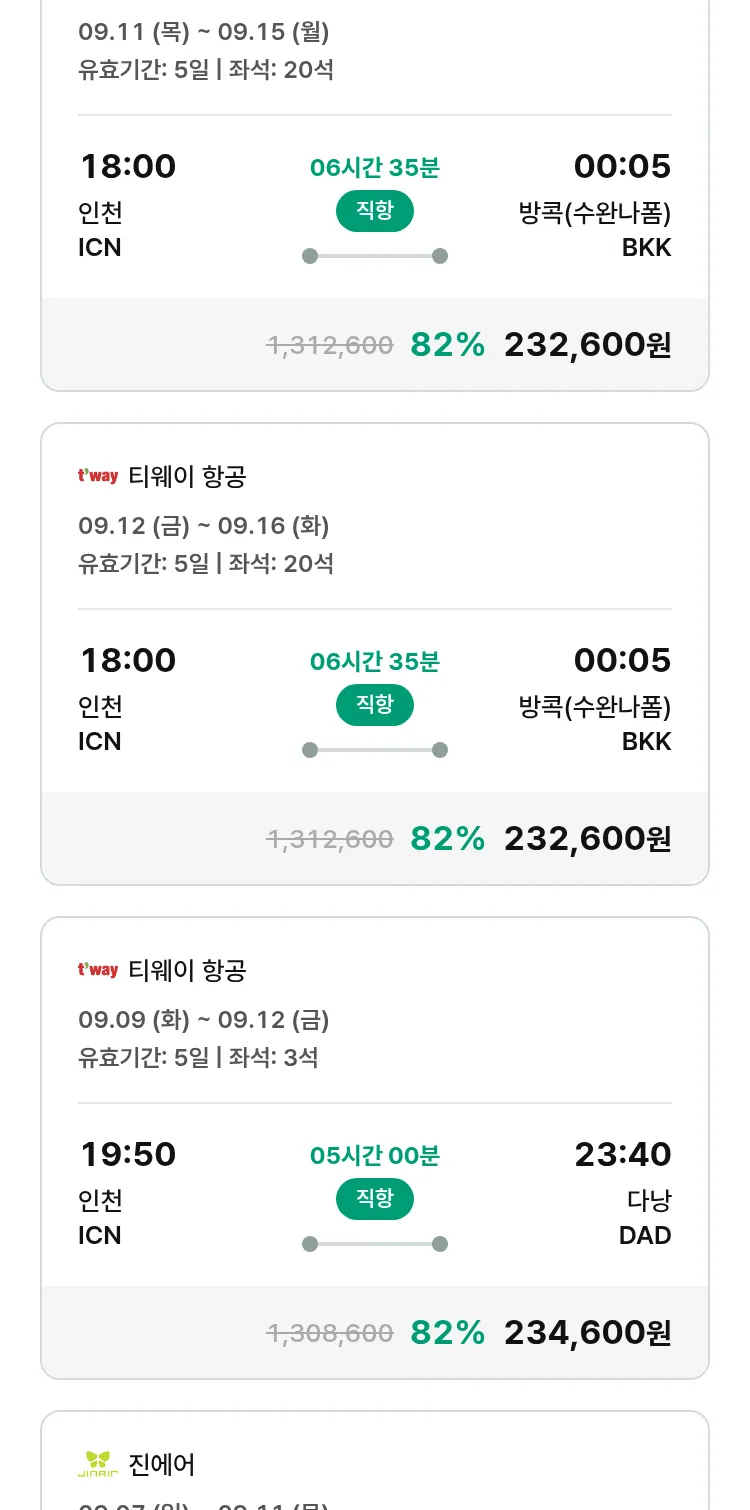Tap the 직항 badge on the Da Nang flight

point(375,1199)
